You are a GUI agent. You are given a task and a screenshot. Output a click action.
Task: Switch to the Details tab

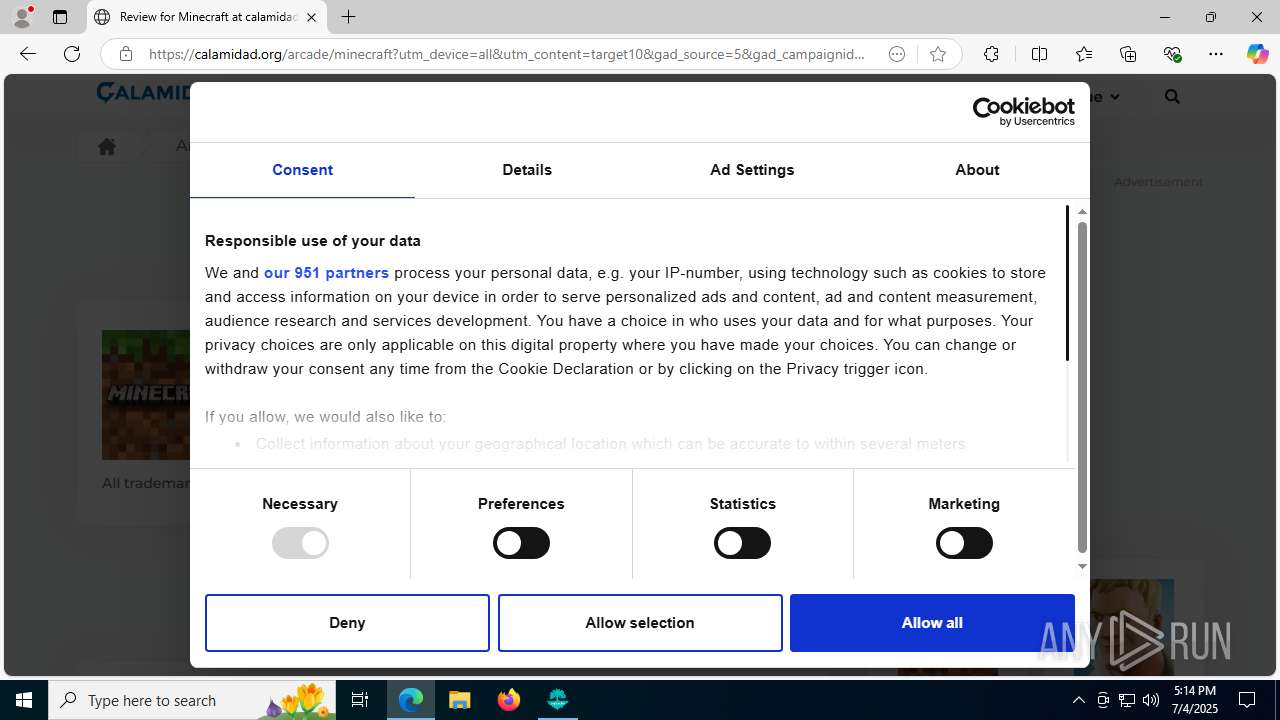click(x=527, y=170)
